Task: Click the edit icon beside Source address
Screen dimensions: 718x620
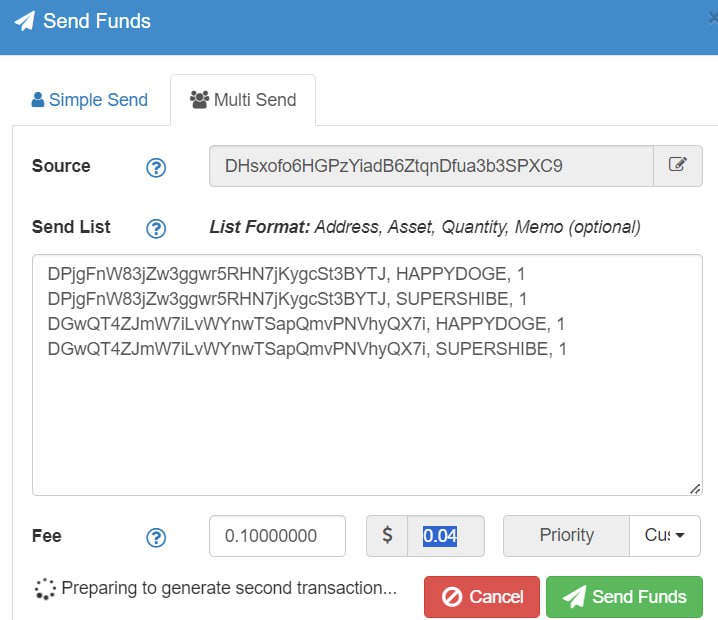Action: pyautogui.click(x=677, y=166)
